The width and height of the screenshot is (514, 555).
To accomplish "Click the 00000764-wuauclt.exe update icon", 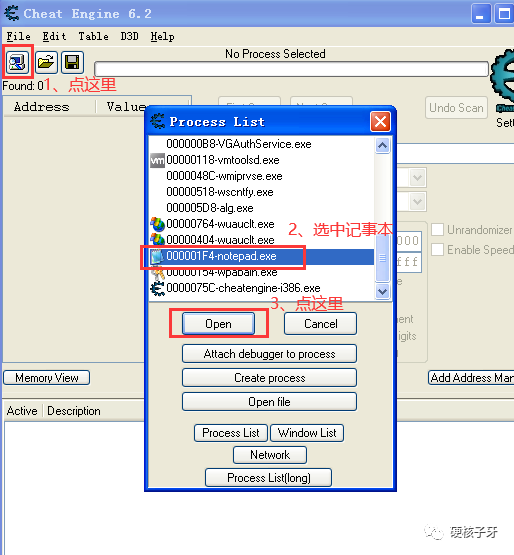I will 157,224.
